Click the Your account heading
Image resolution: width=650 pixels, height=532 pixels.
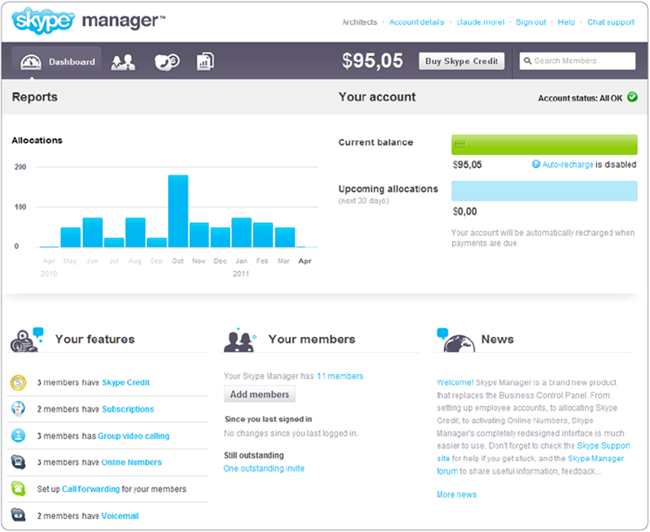tap(377, 97)
